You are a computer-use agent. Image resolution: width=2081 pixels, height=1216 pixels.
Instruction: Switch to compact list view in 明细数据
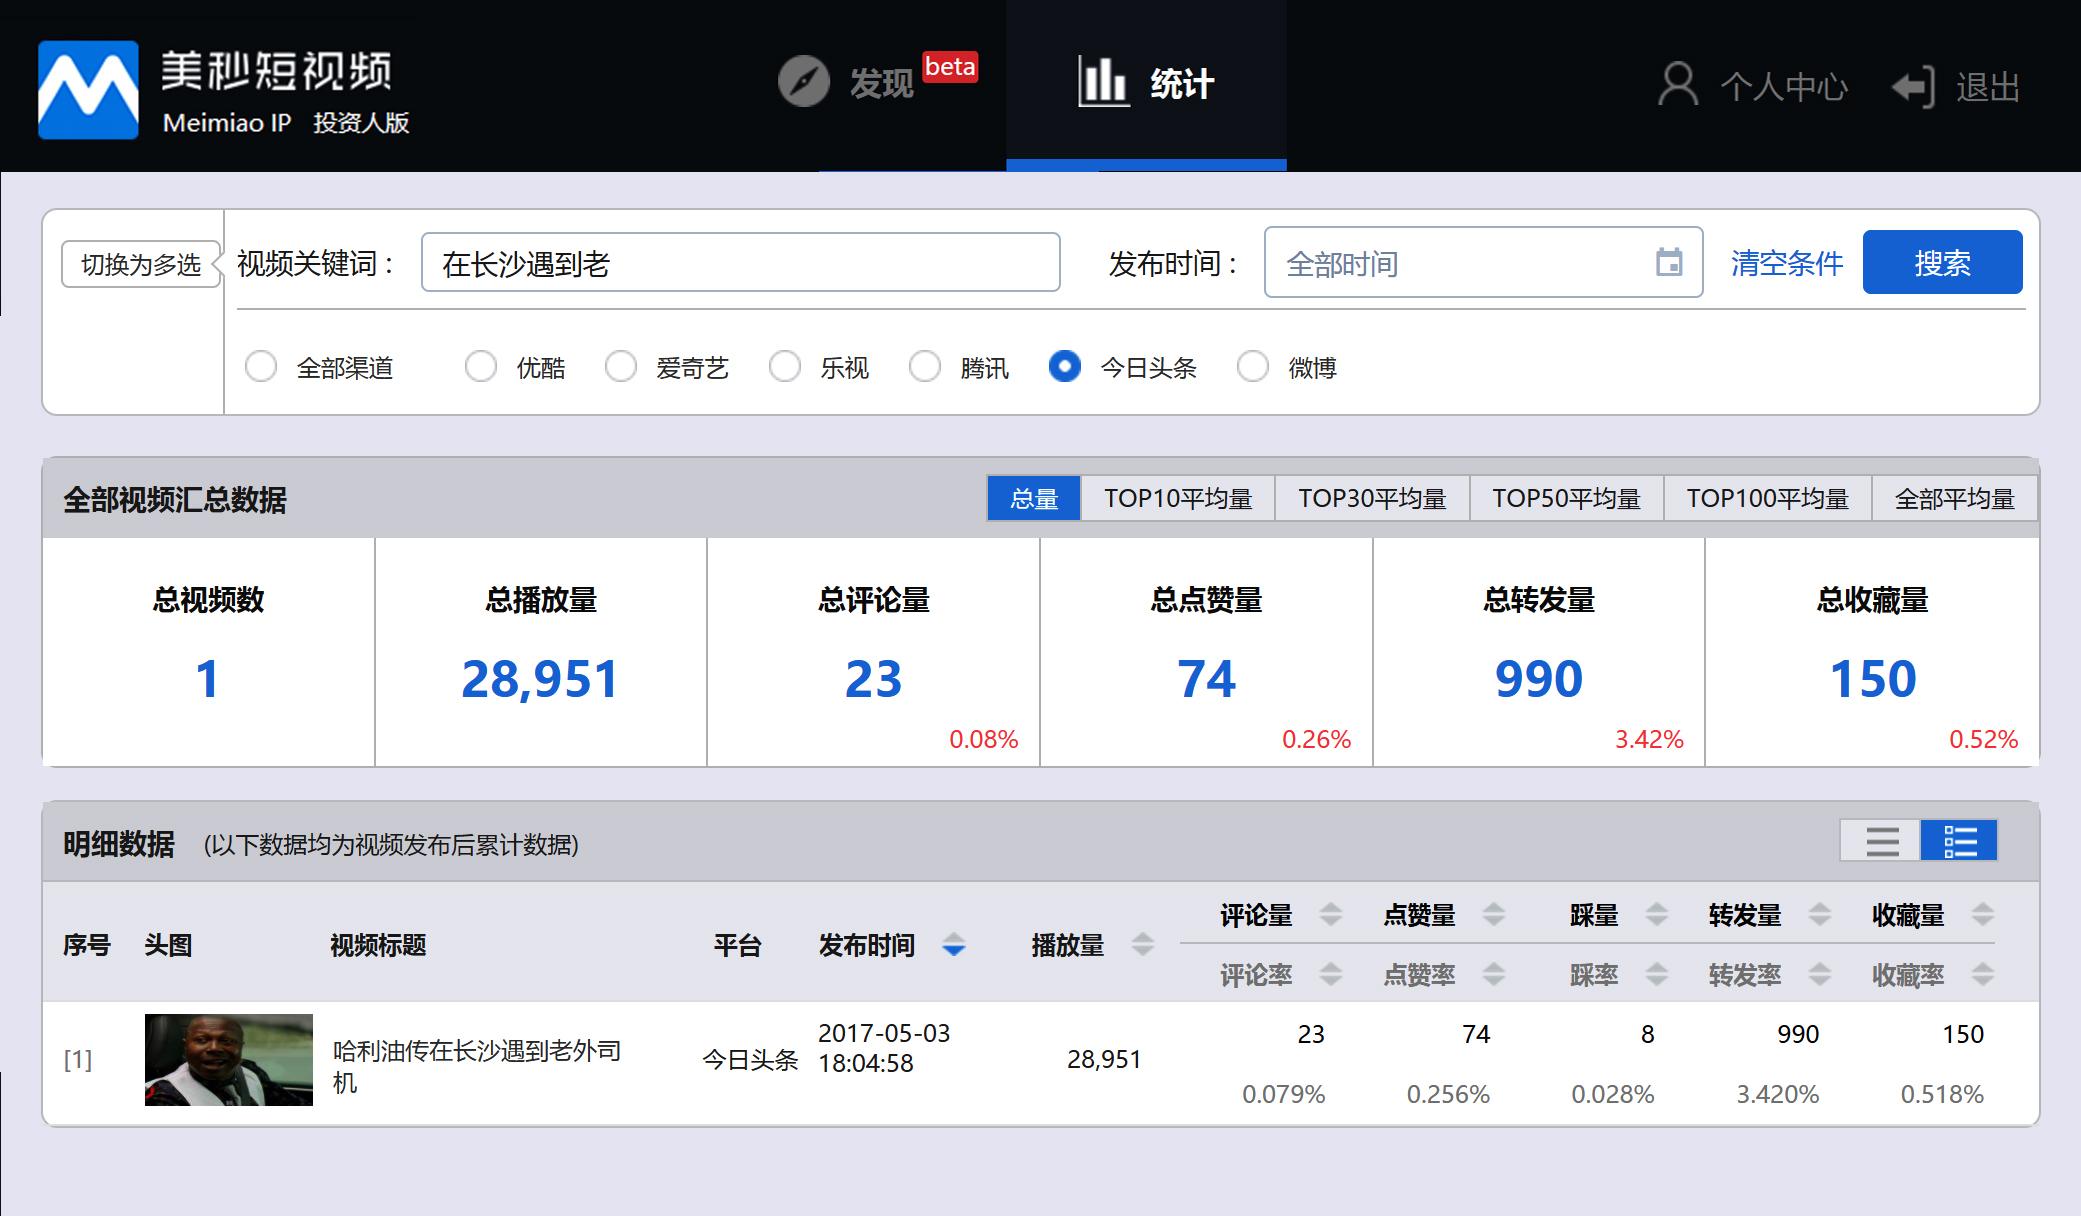click(1881, 843)
